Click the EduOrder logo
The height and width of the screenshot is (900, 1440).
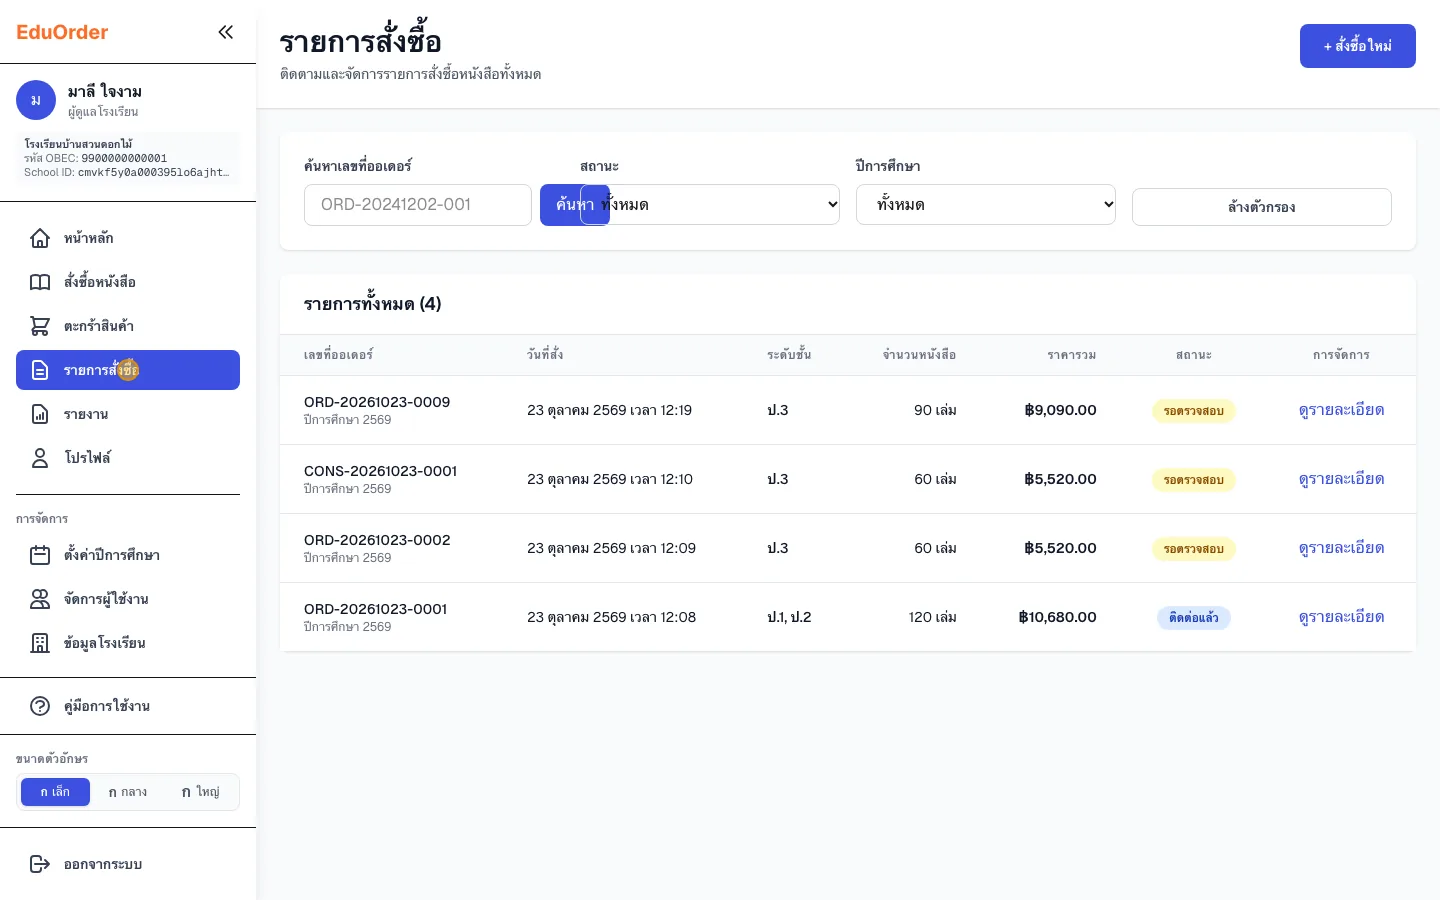pyautogui.click(x=62, y=32)
